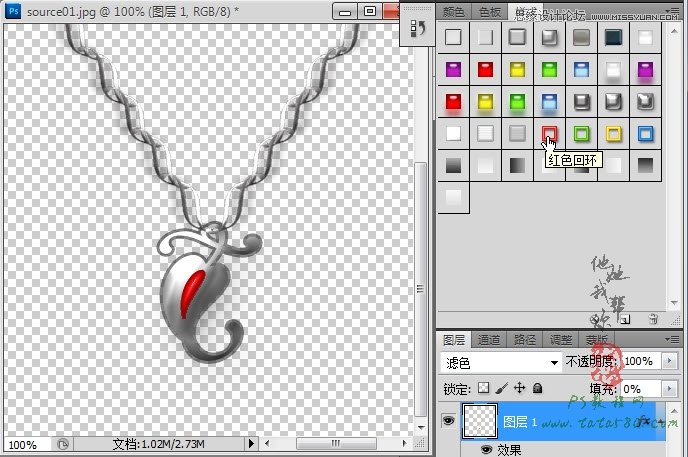Click the 图层 1 layer name

[520, 422]
